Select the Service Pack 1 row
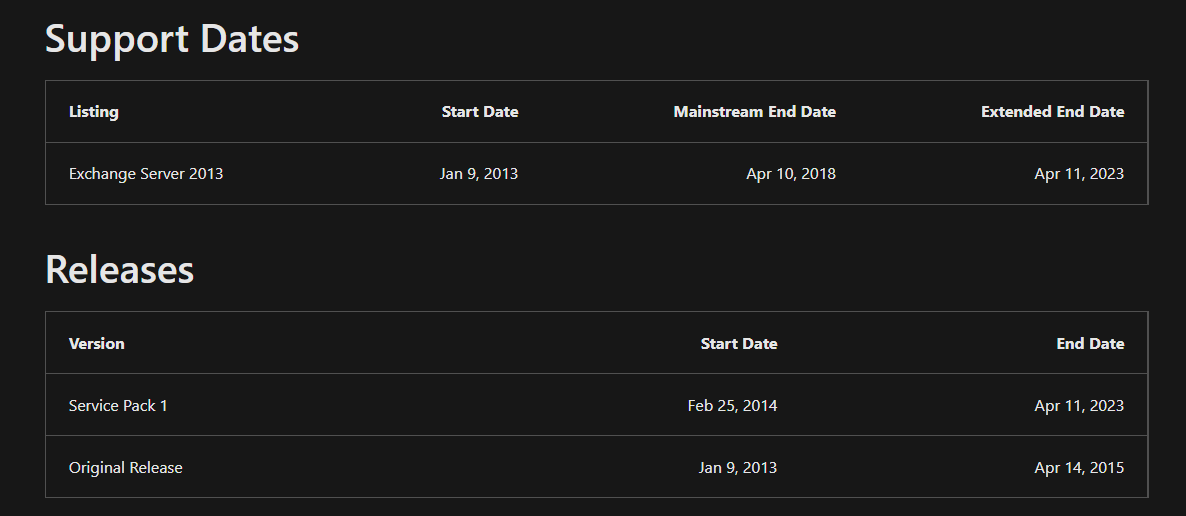The image size is (1186, 516). (597, 405)
